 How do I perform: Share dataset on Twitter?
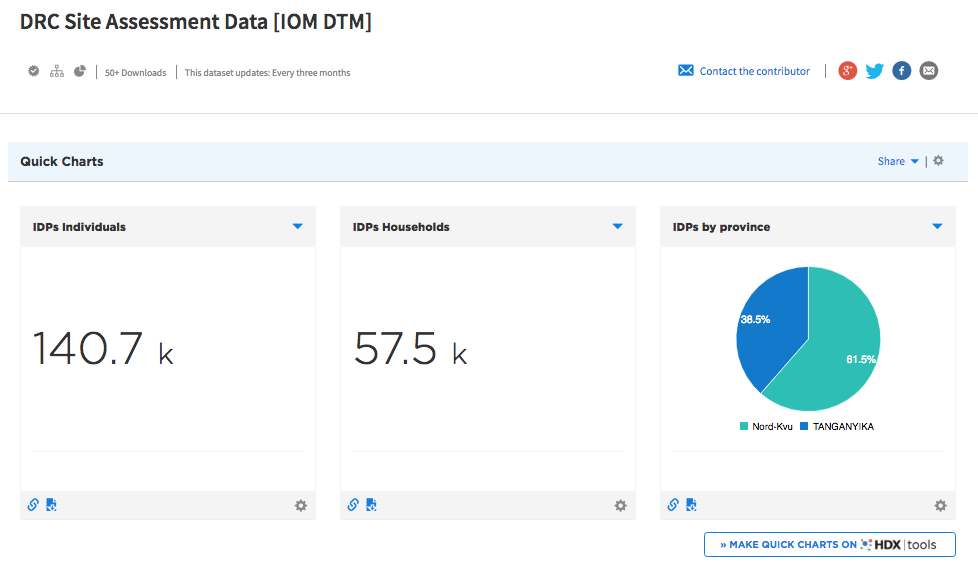point(875,71)
